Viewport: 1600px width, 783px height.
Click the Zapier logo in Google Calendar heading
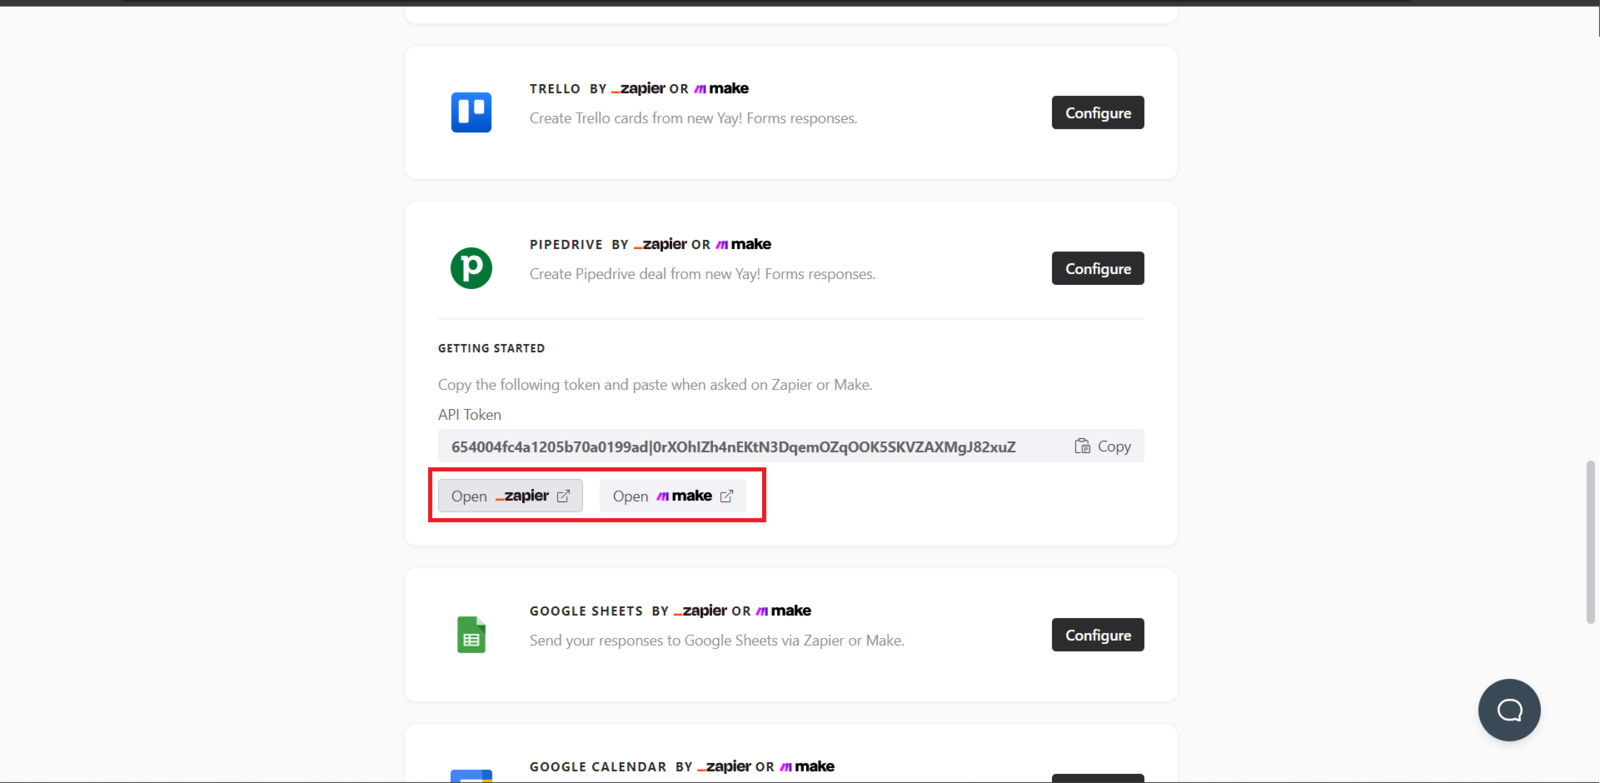coord(724,767)
